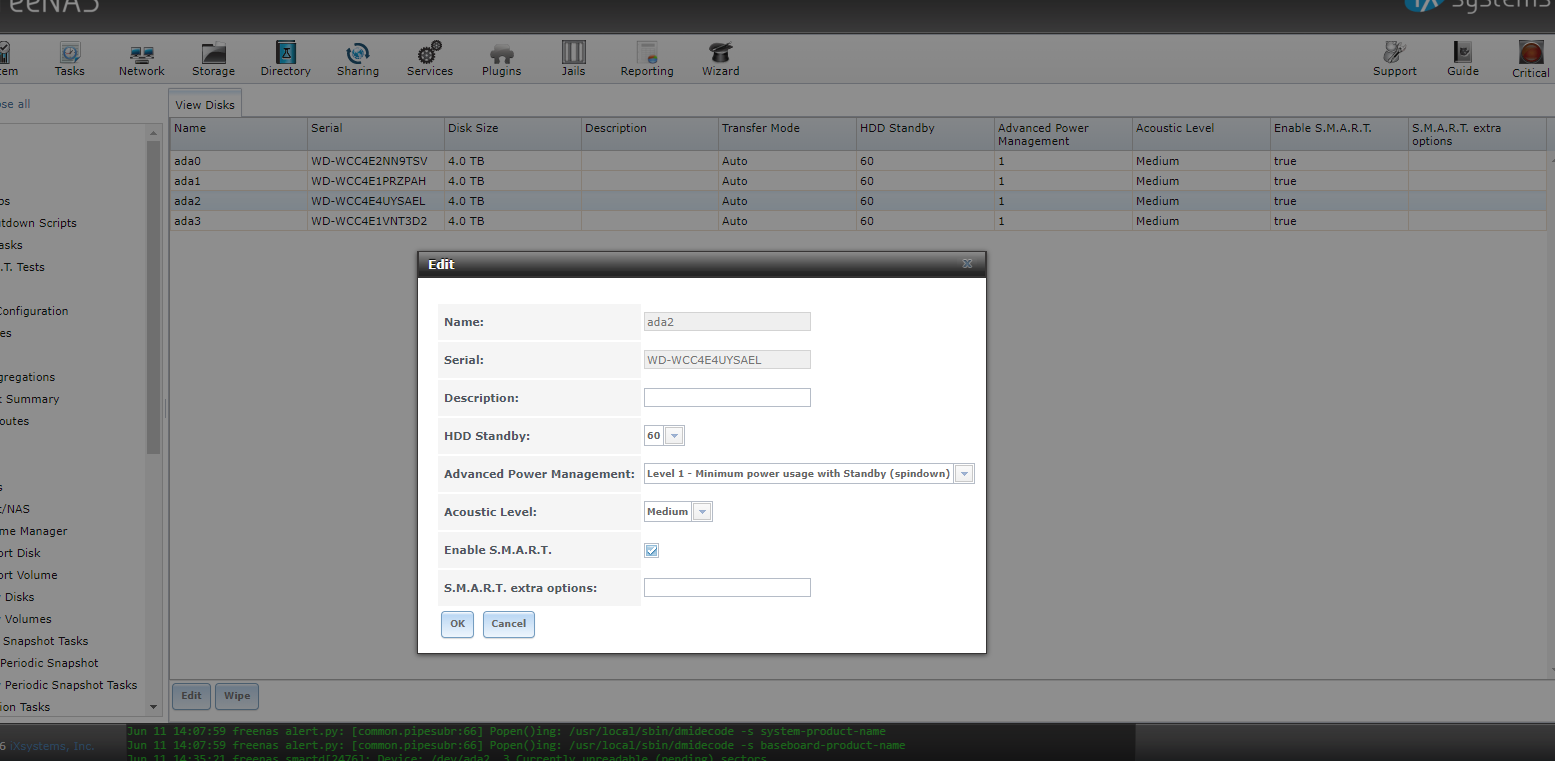Click the Description input field
Screen dimensions: 1555x761
727,398
